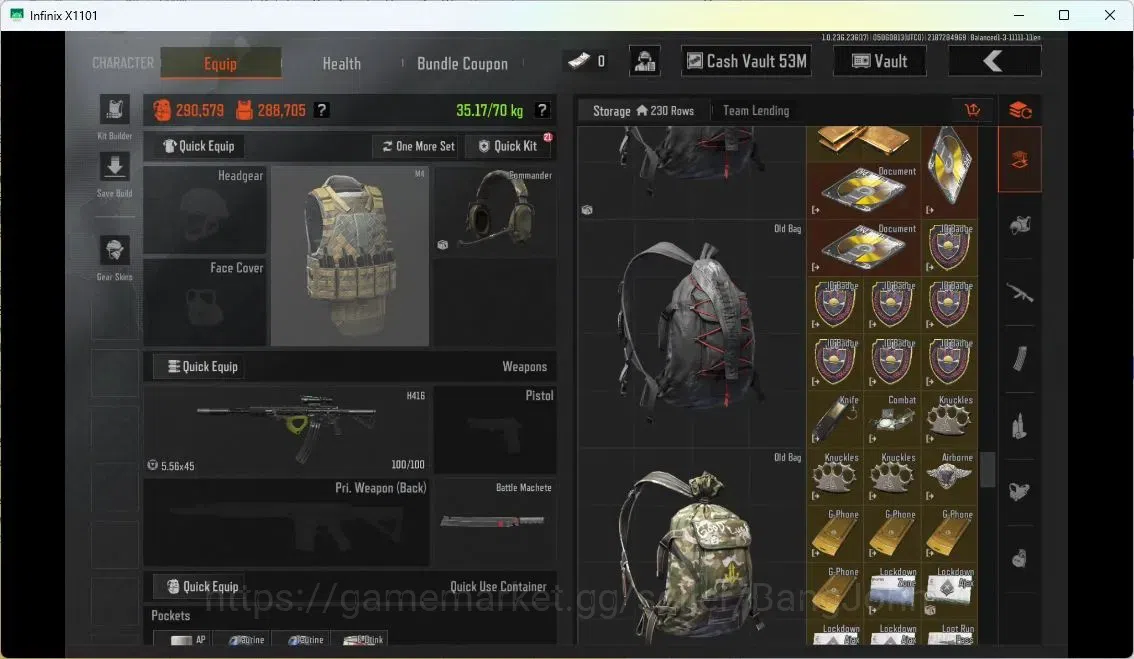
Task: Go back using the left arrow button
Action: point(994,61)
